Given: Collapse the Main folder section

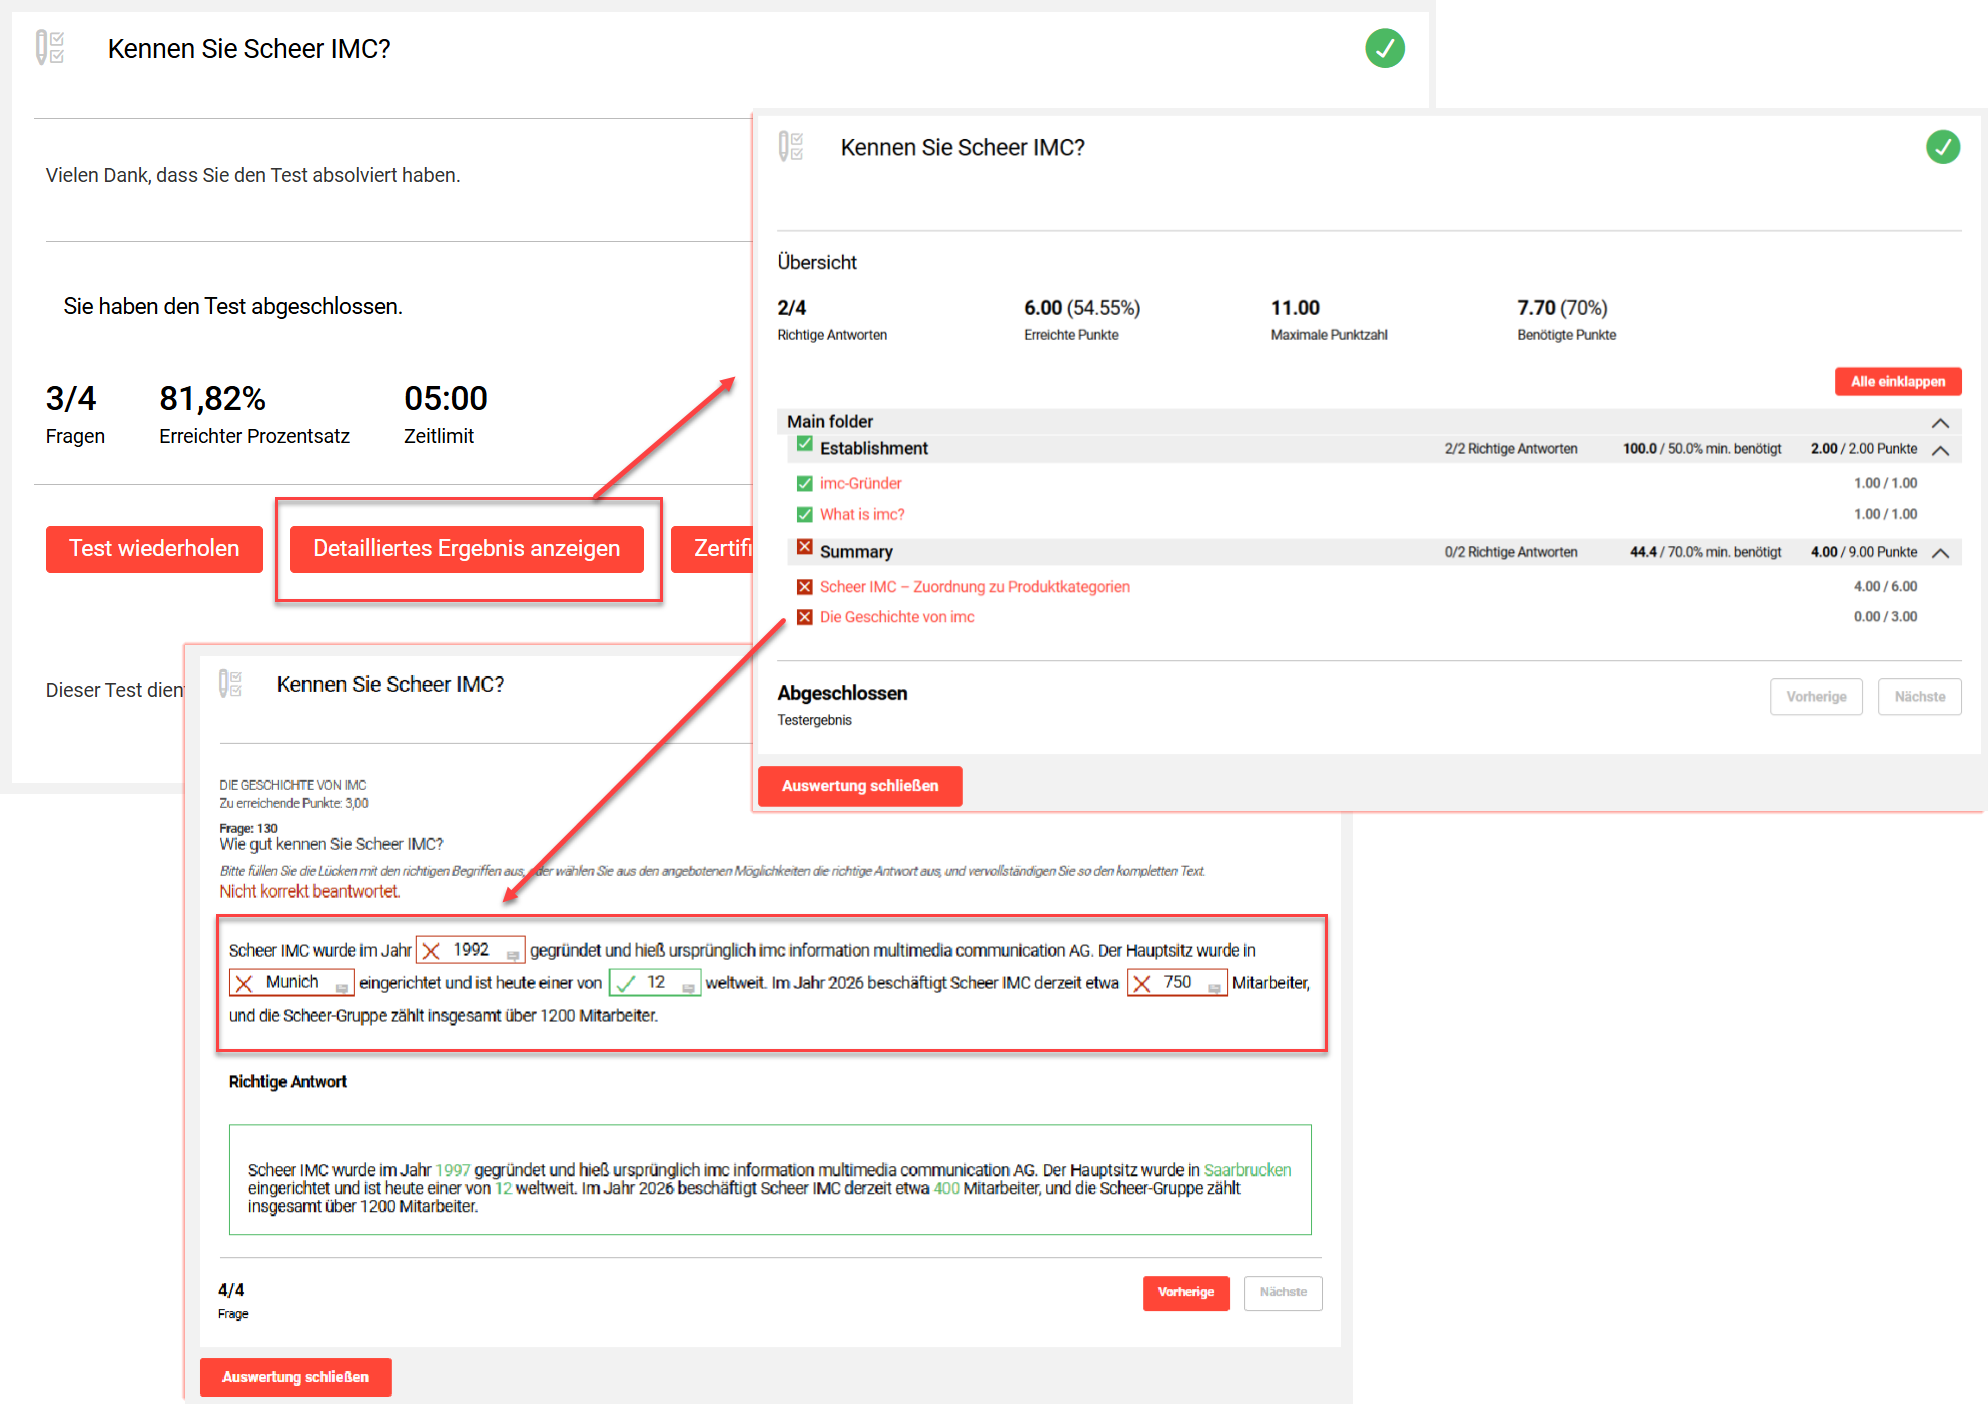Looking at the screenshot, I should 1940,422.
